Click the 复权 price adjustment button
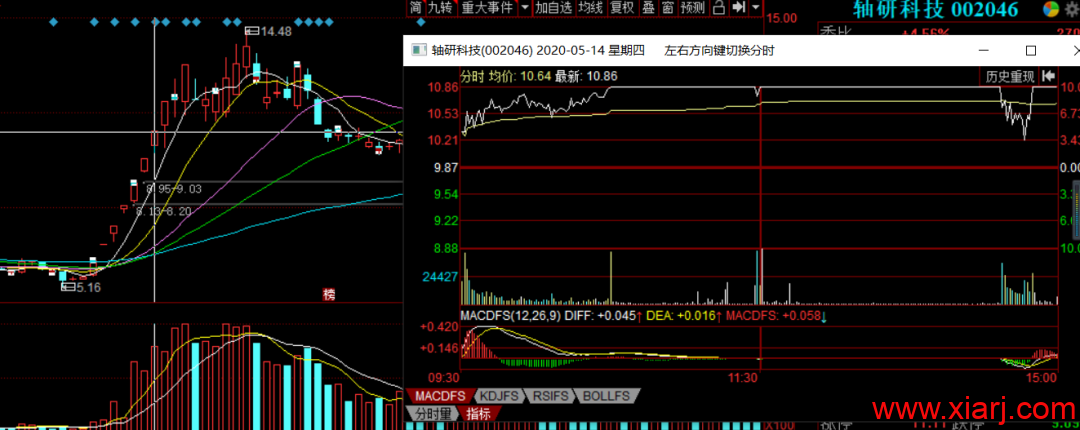Screen dimensions: 1080x430 [622, 8]
